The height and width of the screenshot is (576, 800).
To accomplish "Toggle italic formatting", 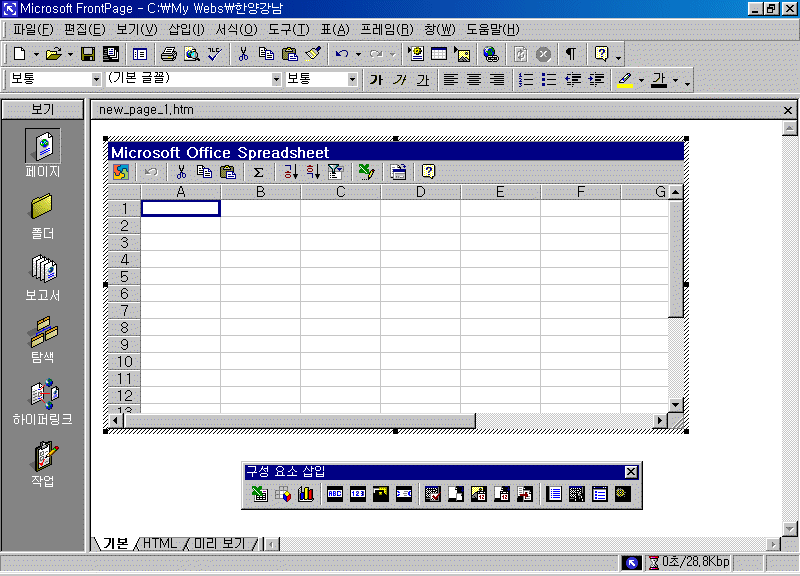I will click(399, 80).
